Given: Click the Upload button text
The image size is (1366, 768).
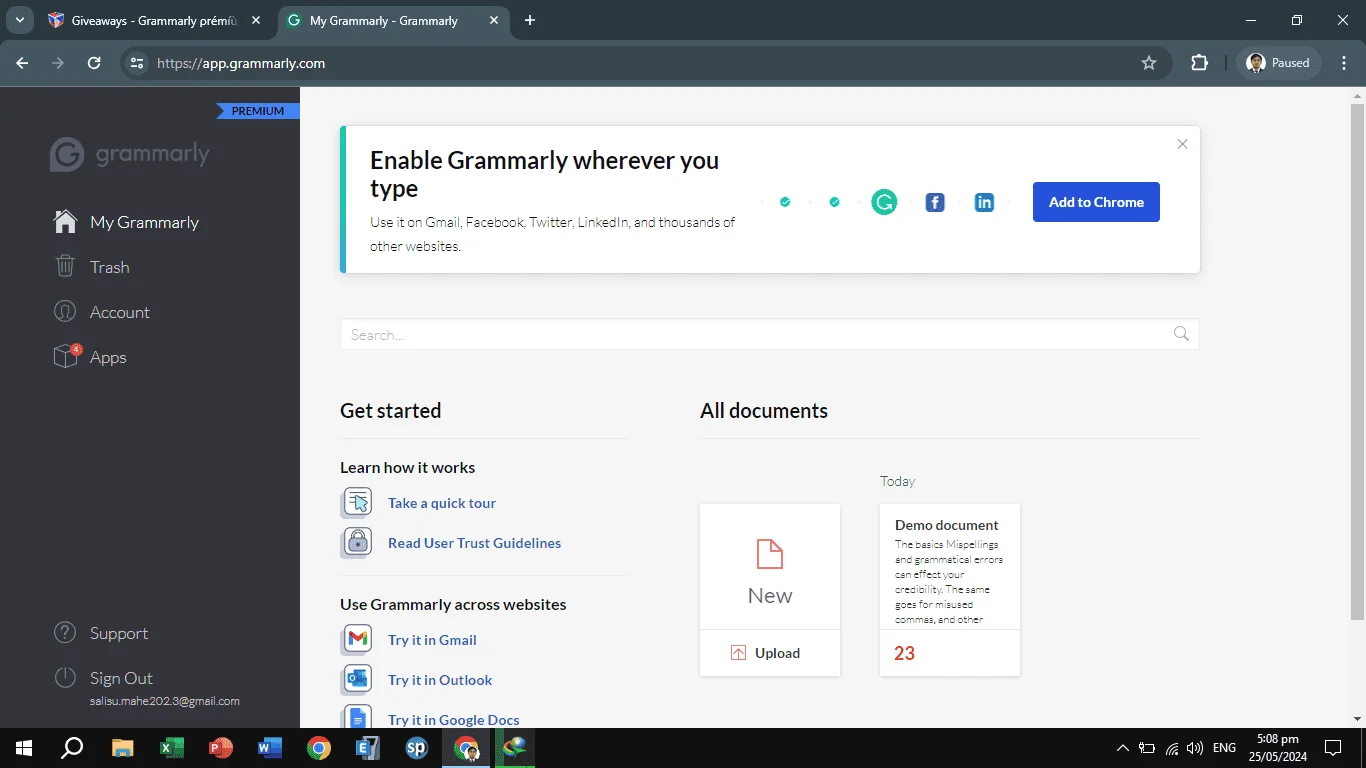Looking at the screenshot, I should coord(777,653).
